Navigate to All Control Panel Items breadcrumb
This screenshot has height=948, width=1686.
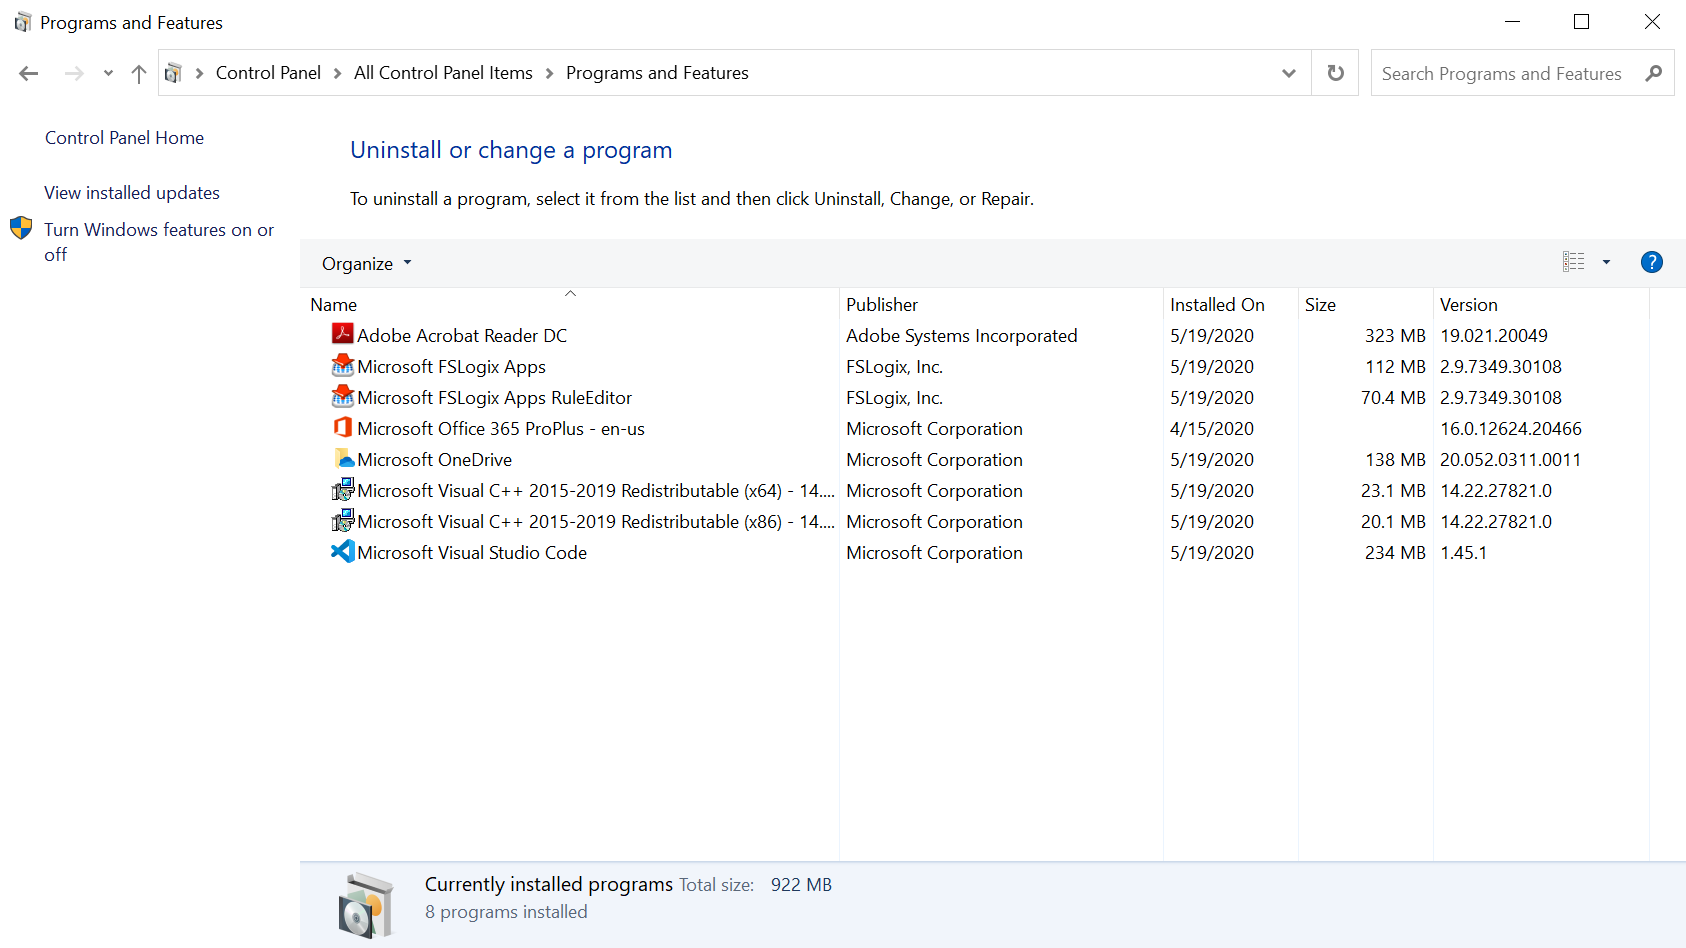coord(443,73)
